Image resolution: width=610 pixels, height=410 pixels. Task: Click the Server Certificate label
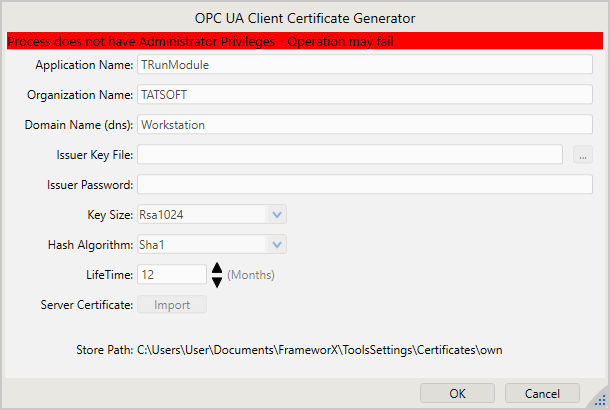(x=87, y=304)
